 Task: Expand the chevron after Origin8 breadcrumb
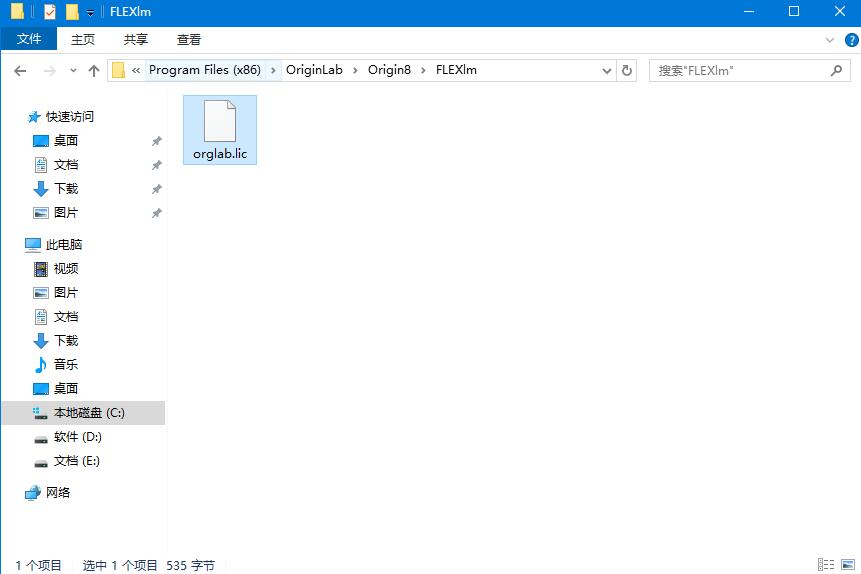[423, 70]
